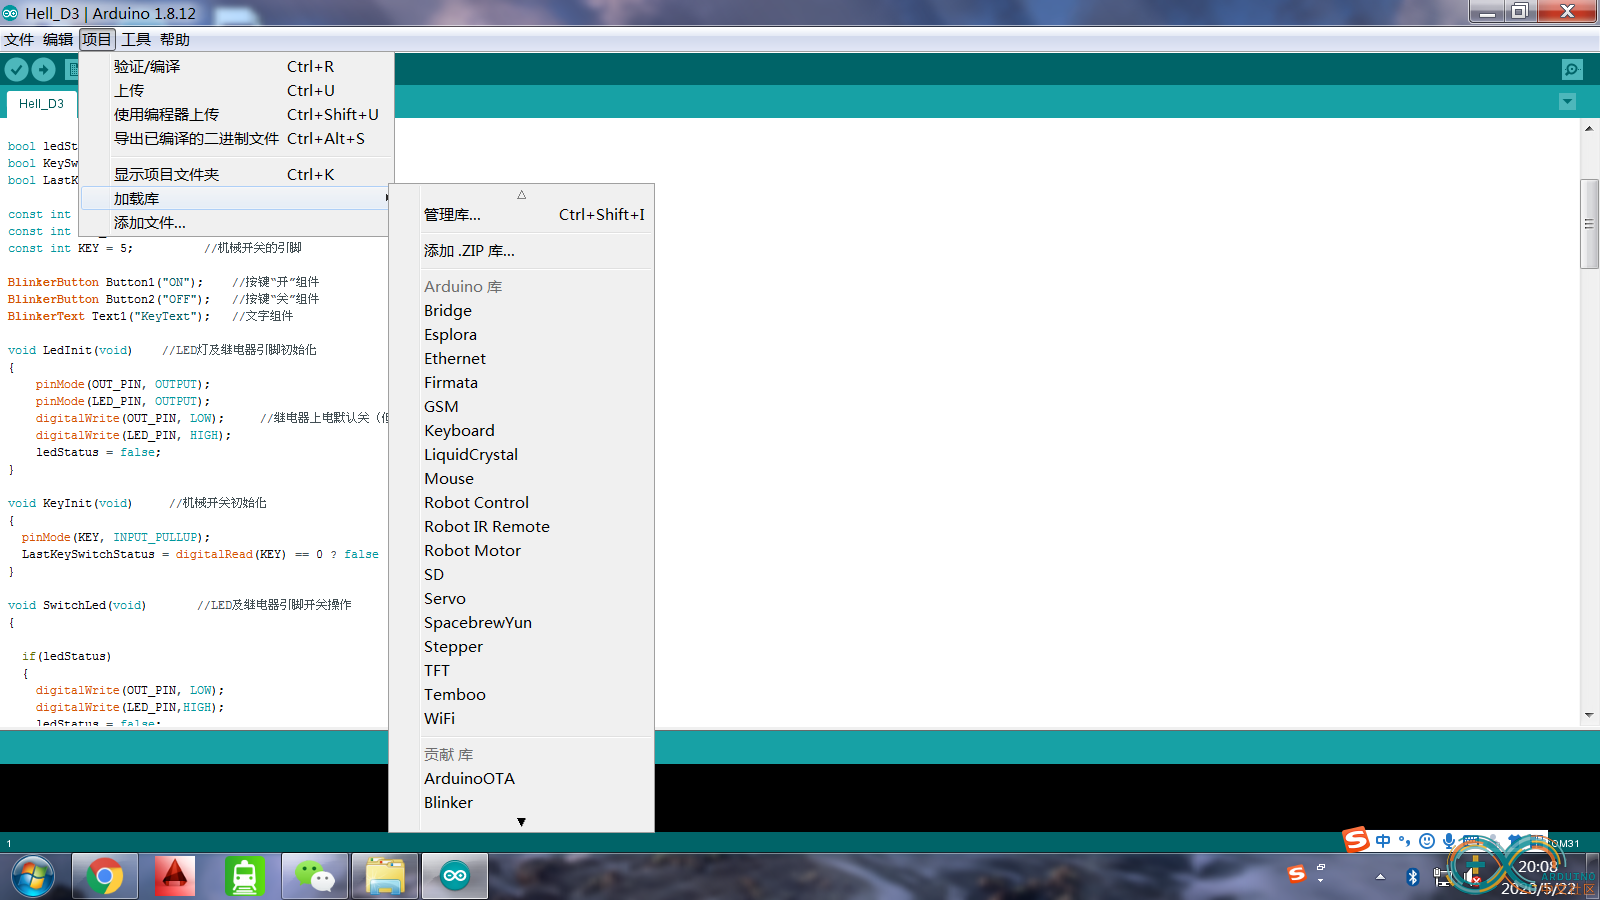Click the network connection tray icon
Screen dimensions: 1600x900
click(x=1442, y=877)
